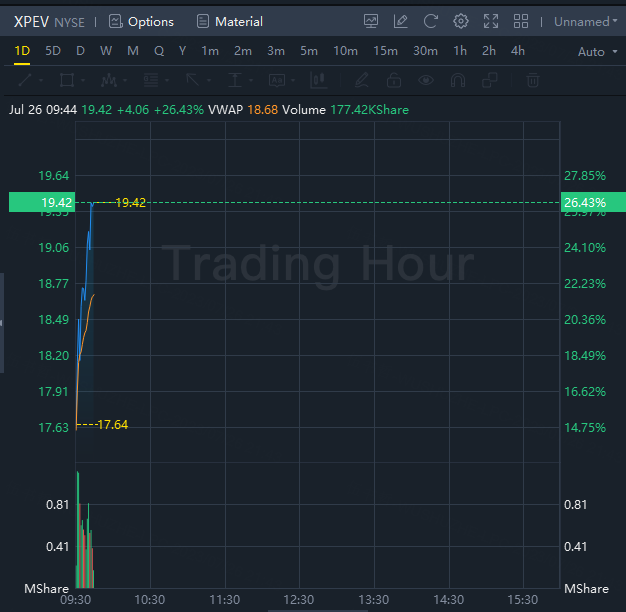Expand the line tool options arrow
The height and width of the screenshot is (612, 626).
(x=41, y=80)
